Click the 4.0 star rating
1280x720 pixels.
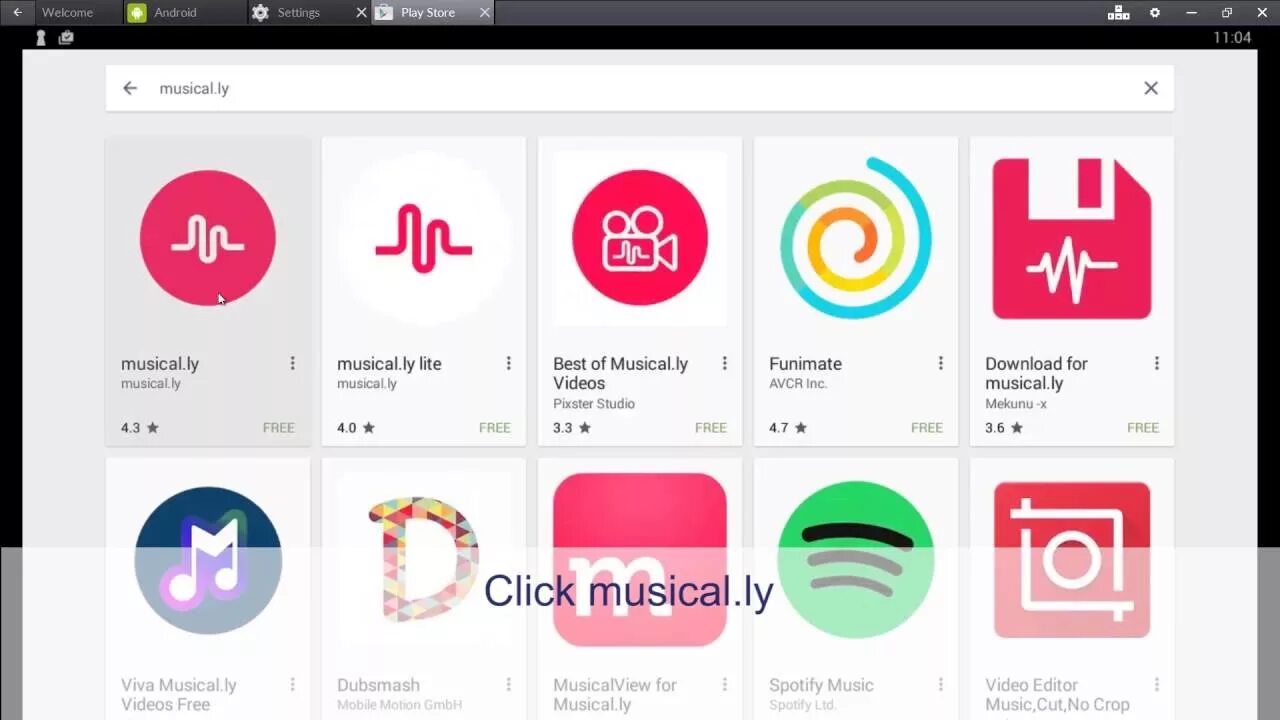[x=356, y=427]
